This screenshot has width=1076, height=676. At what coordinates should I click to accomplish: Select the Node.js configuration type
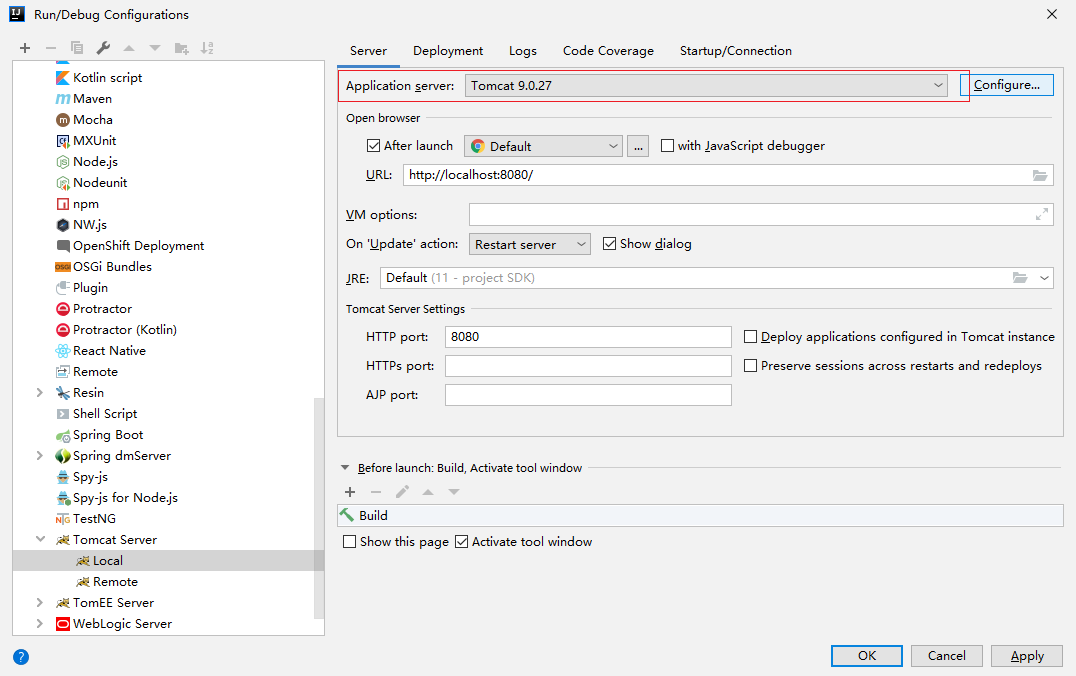[x=87, y=162]
